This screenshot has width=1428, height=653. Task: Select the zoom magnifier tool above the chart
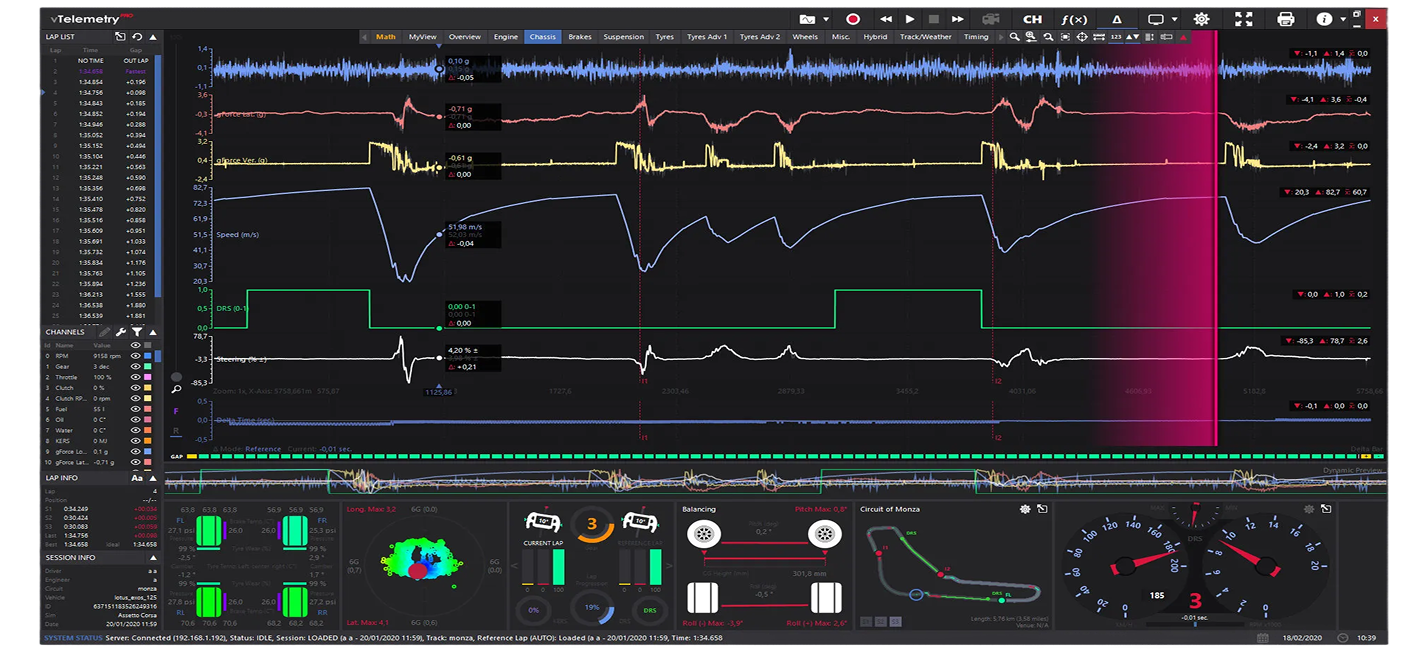[x=1015, y=36]
